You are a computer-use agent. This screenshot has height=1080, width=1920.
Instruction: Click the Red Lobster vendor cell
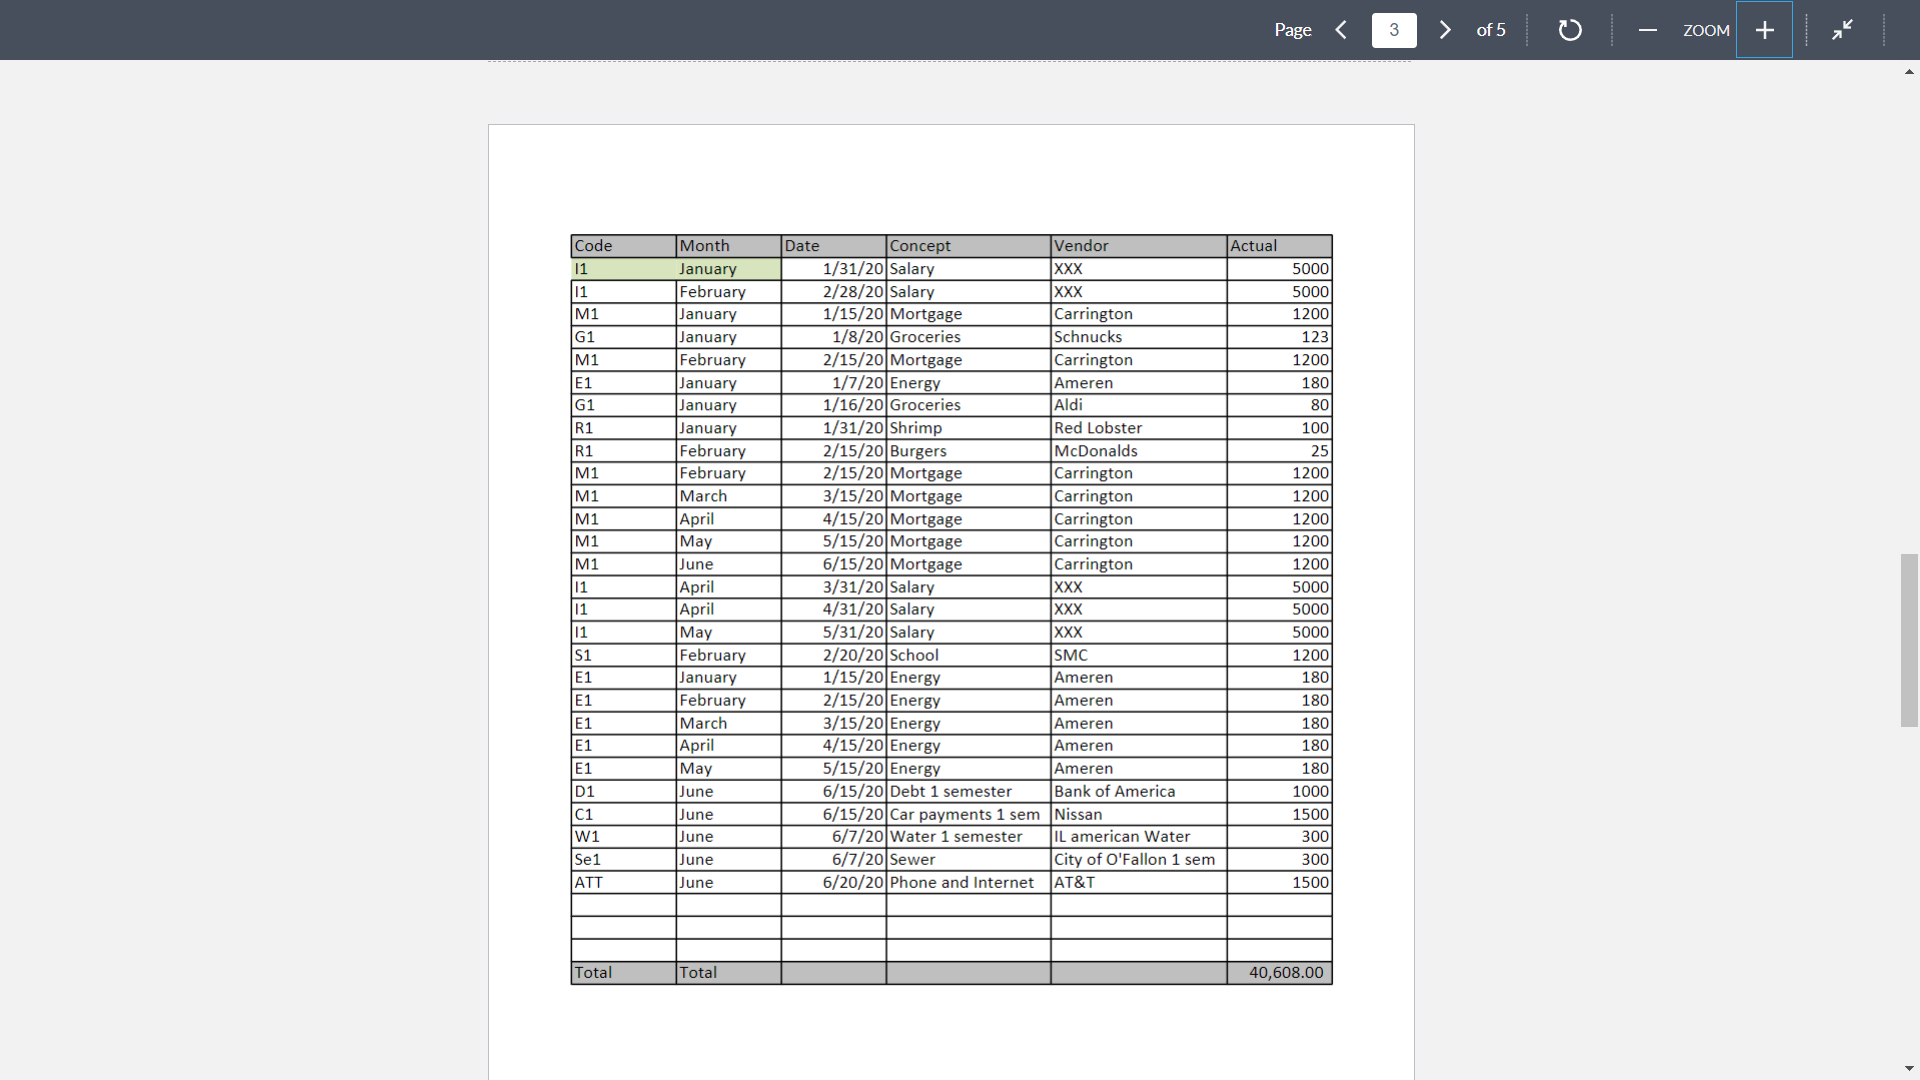(x=1138, y=428)
